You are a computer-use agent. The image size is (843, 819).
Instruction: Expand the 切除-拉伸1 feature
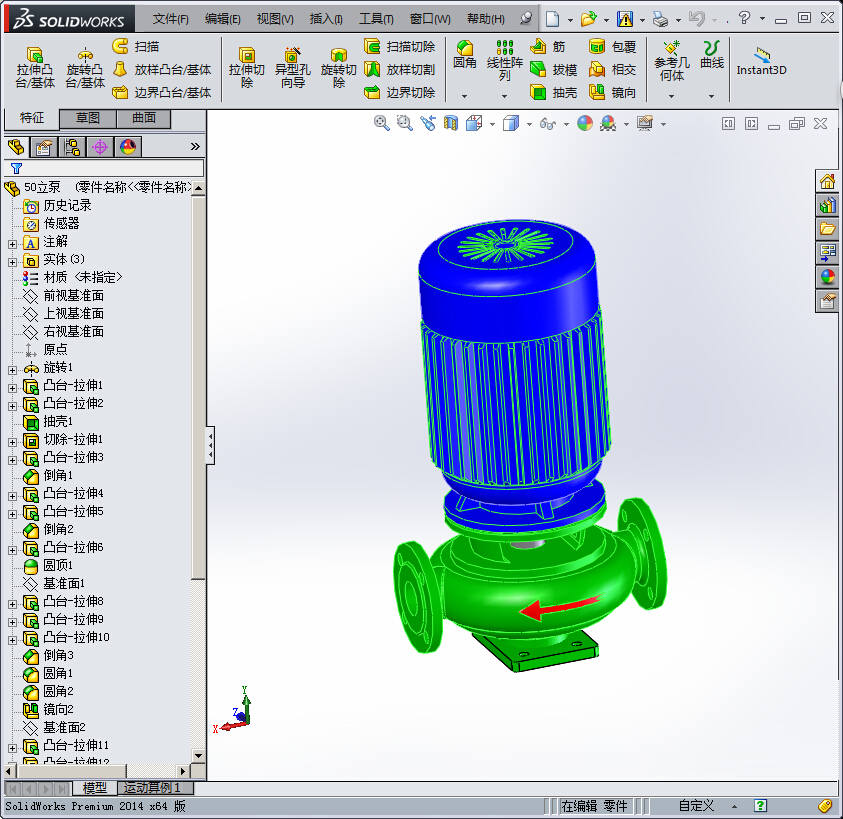pyautogui.click(x=12, y=443)
